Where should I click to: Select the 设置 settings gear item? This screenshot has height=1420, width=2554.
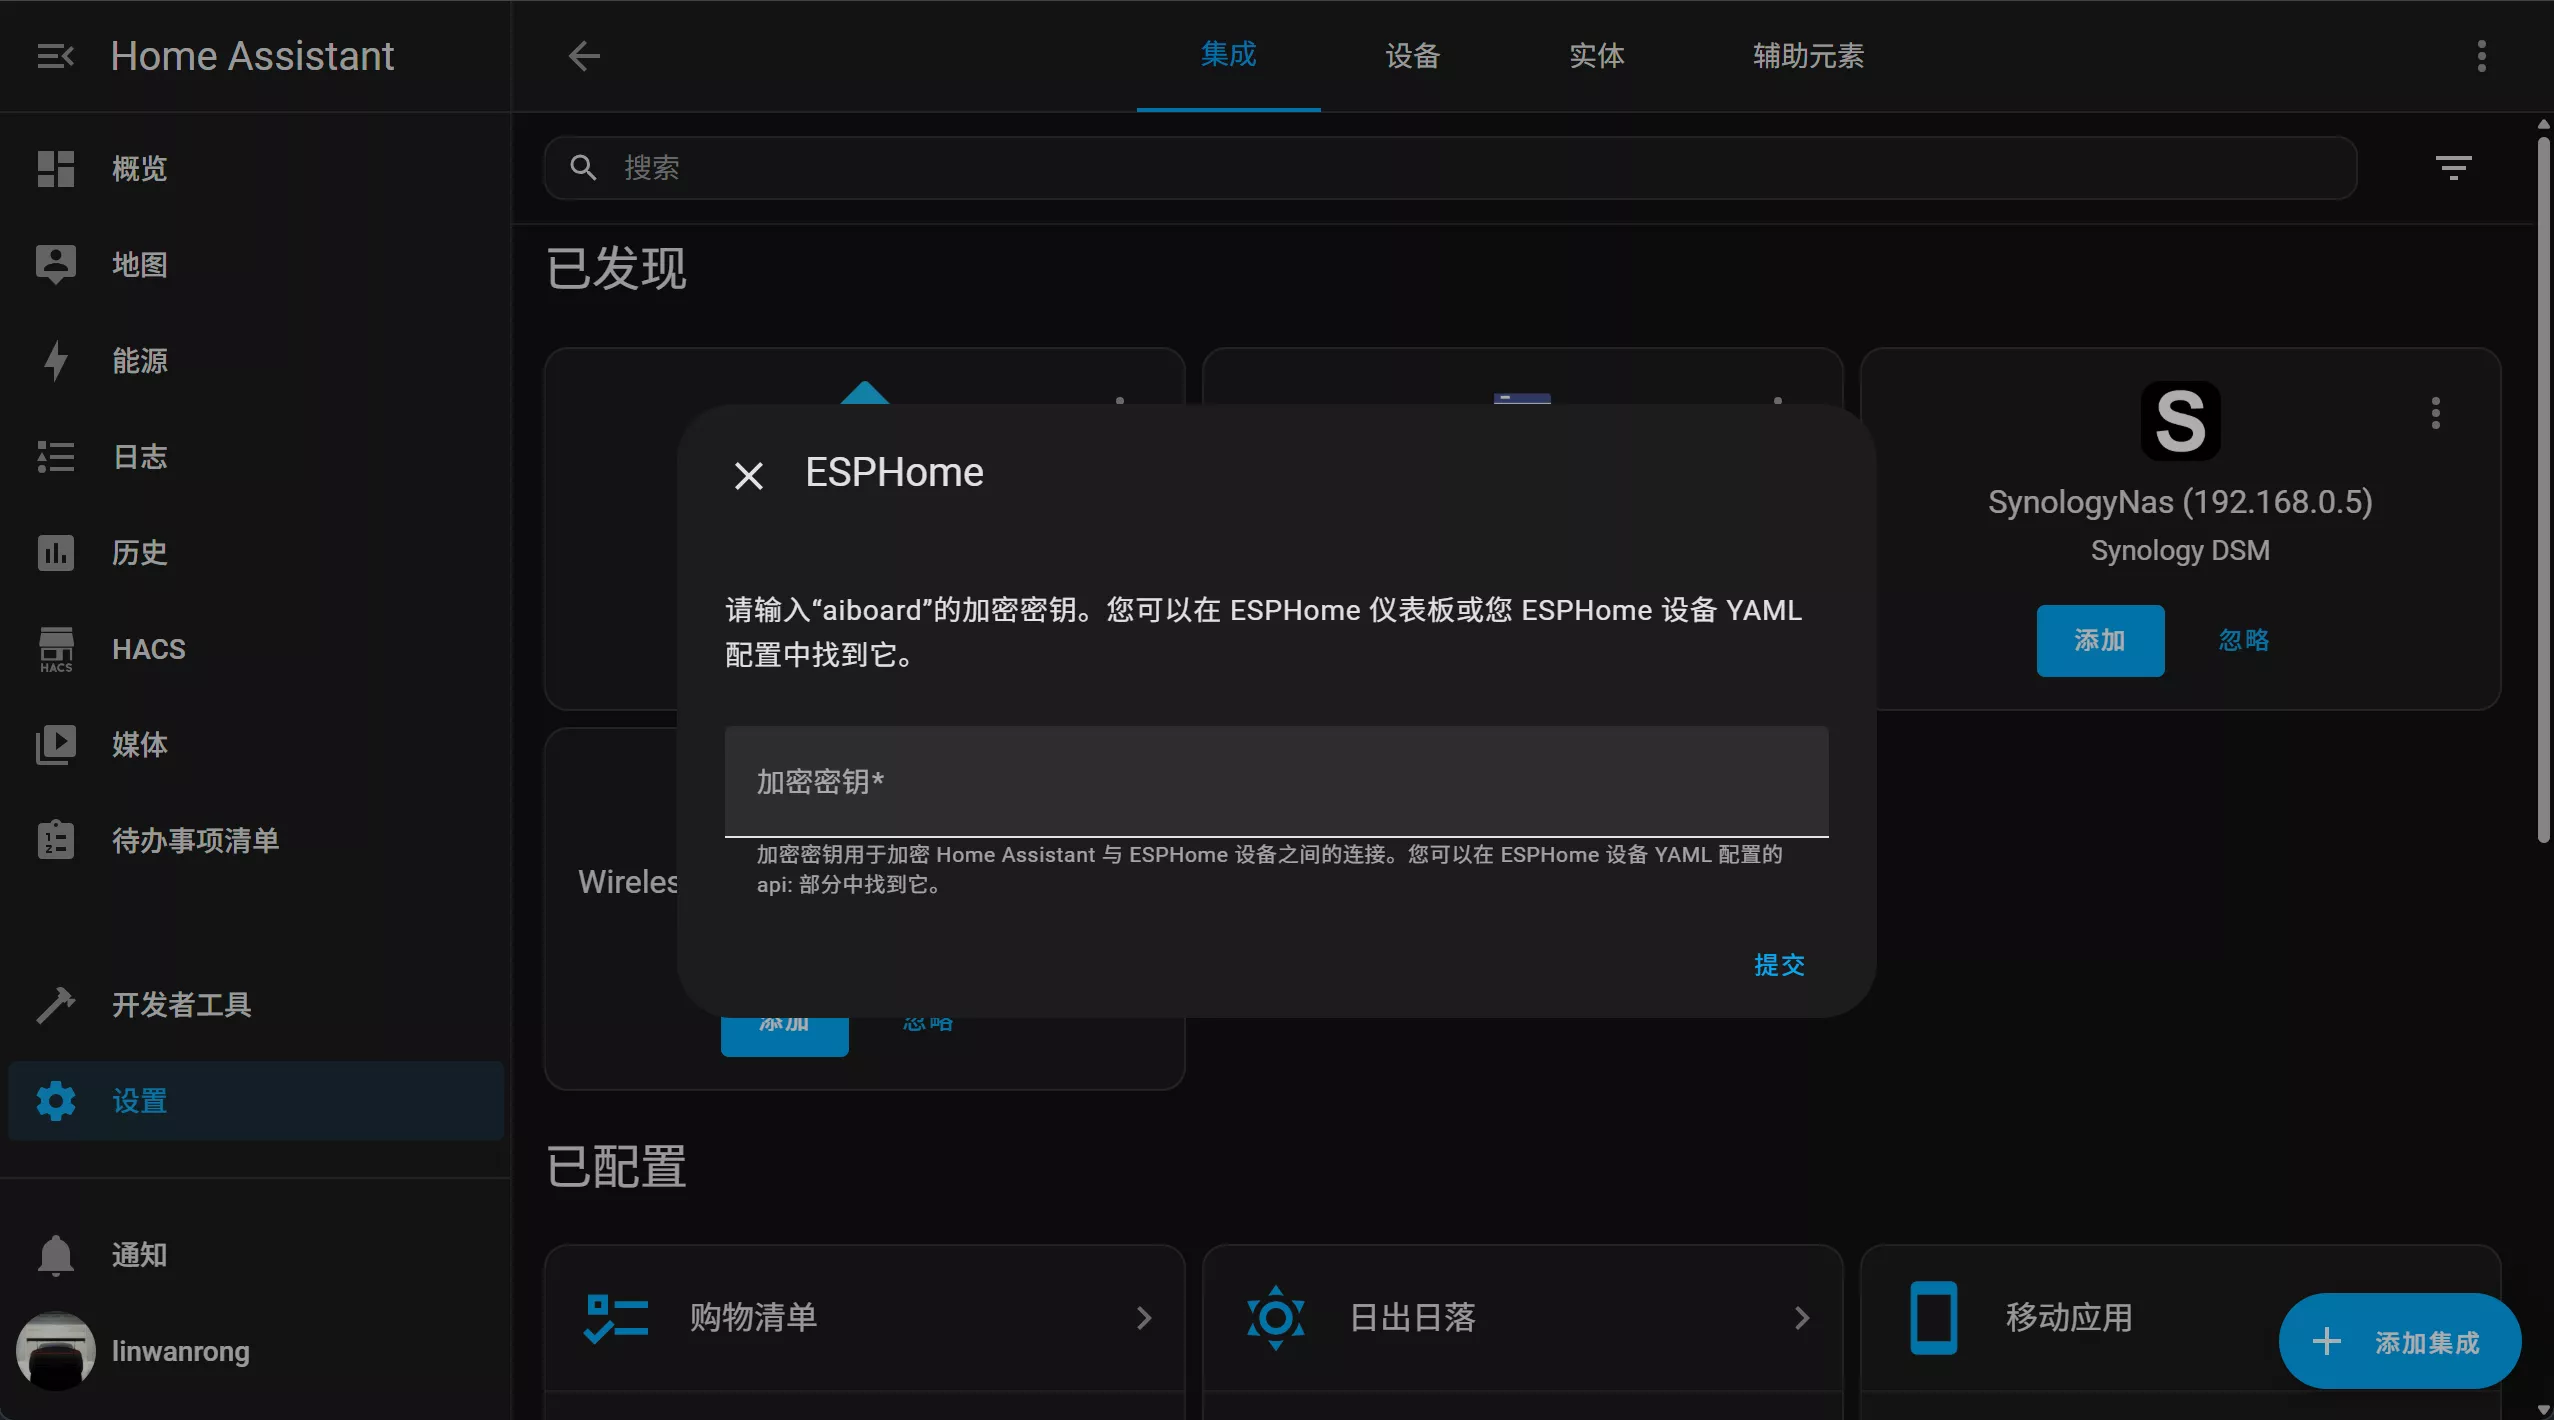(x=256, y=1101)
